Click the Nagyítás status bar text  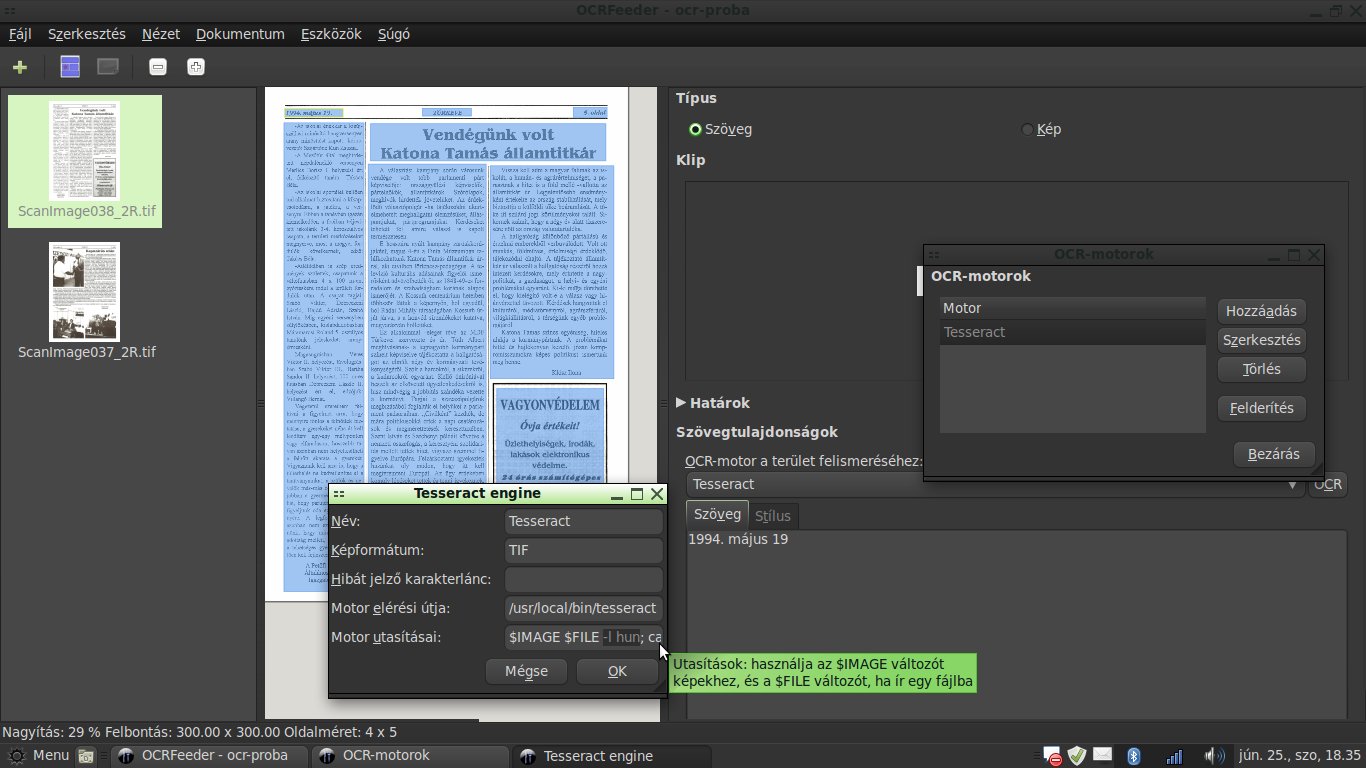point(200,732)
